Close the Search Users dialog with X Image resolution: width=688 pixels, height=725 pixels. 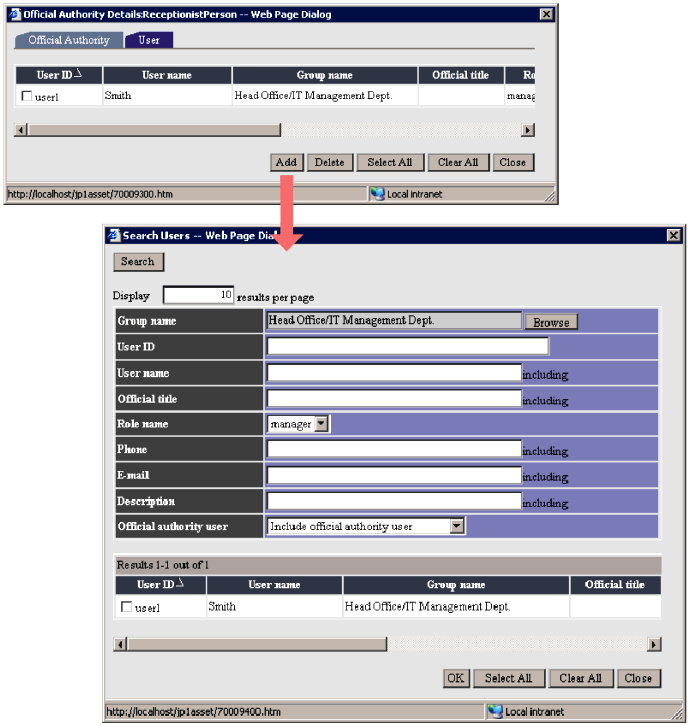(674, 235)
